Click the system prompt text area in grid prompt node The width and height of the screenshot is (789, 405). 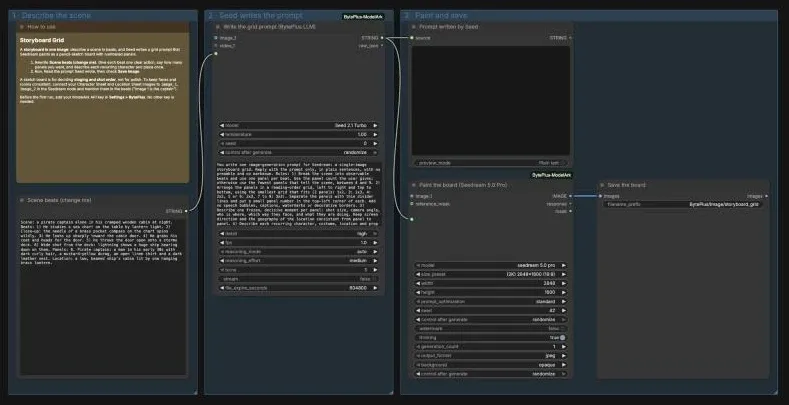299,194
